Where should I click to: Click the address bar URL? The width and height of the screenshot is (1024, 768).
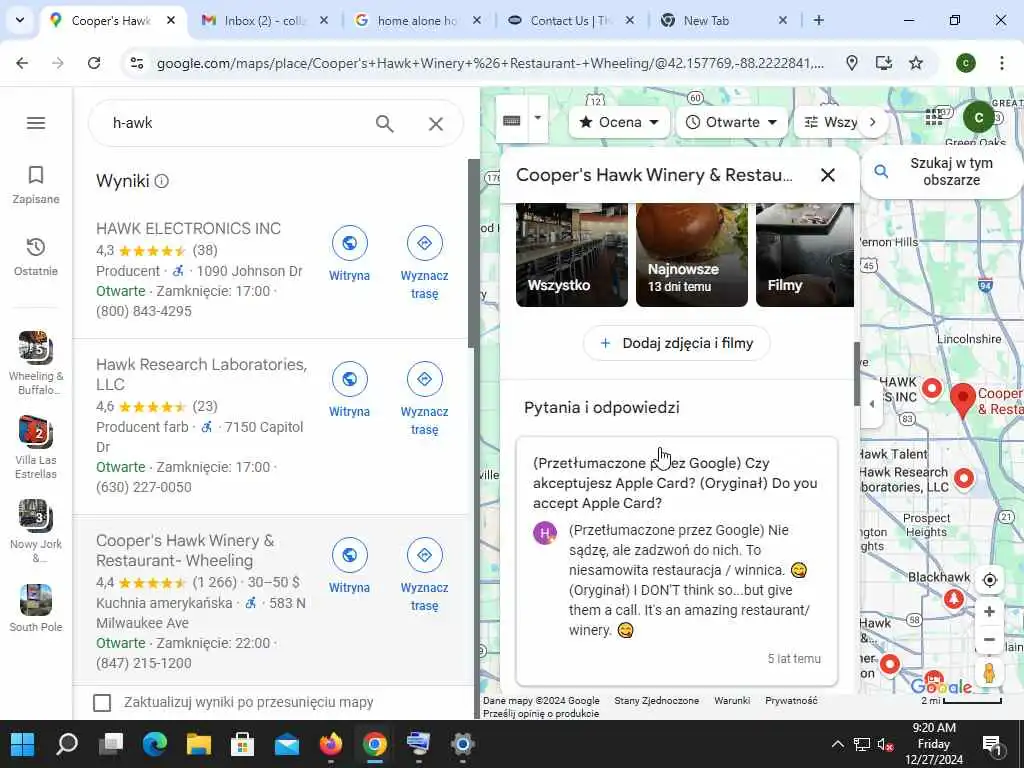490,63
